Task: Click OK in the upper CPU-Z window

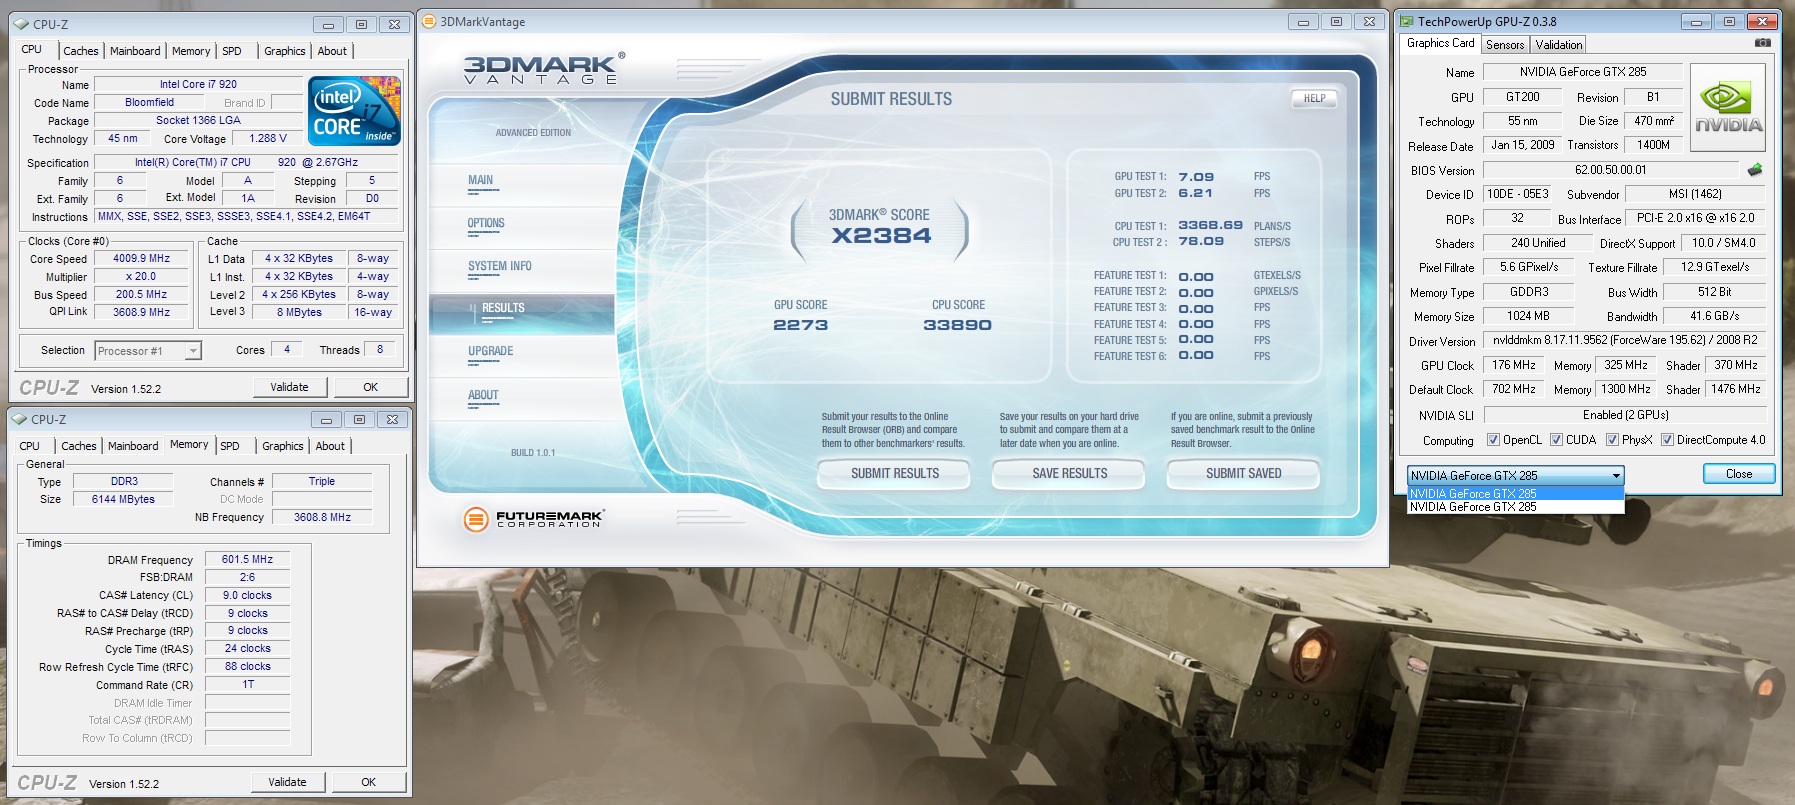Action: click(371, 387)
